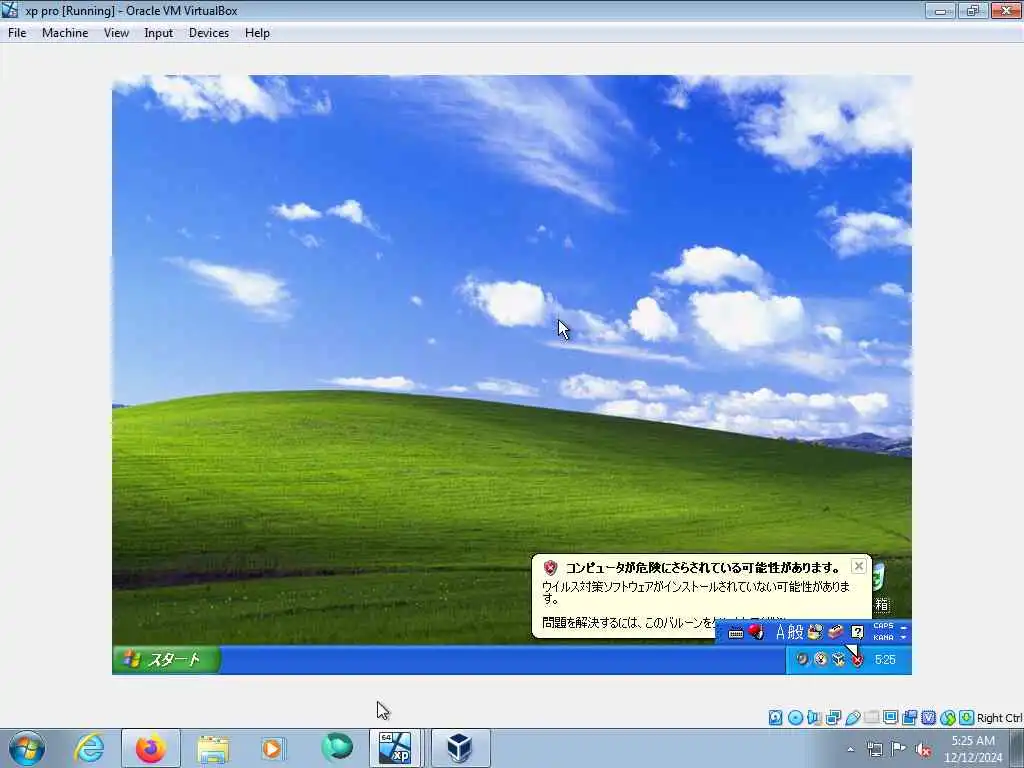This screenshot has width=1024, height=768.
Task: Open the Devices menu
Action: coord(209,33)
